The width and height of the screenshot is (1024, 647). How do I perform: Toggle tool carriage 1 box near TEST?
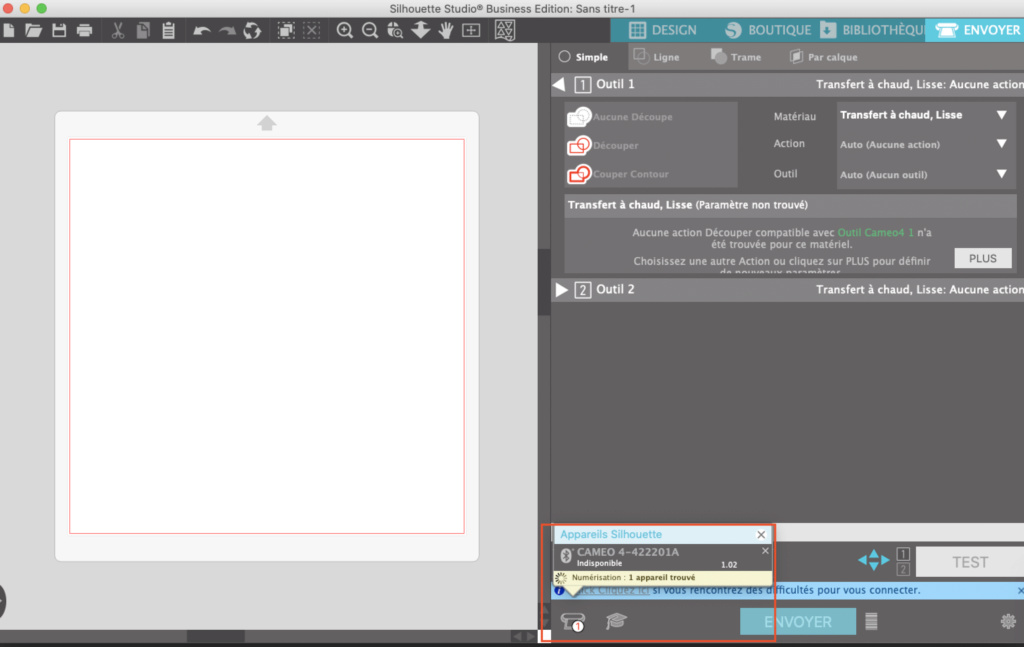(x=903, y=554)
